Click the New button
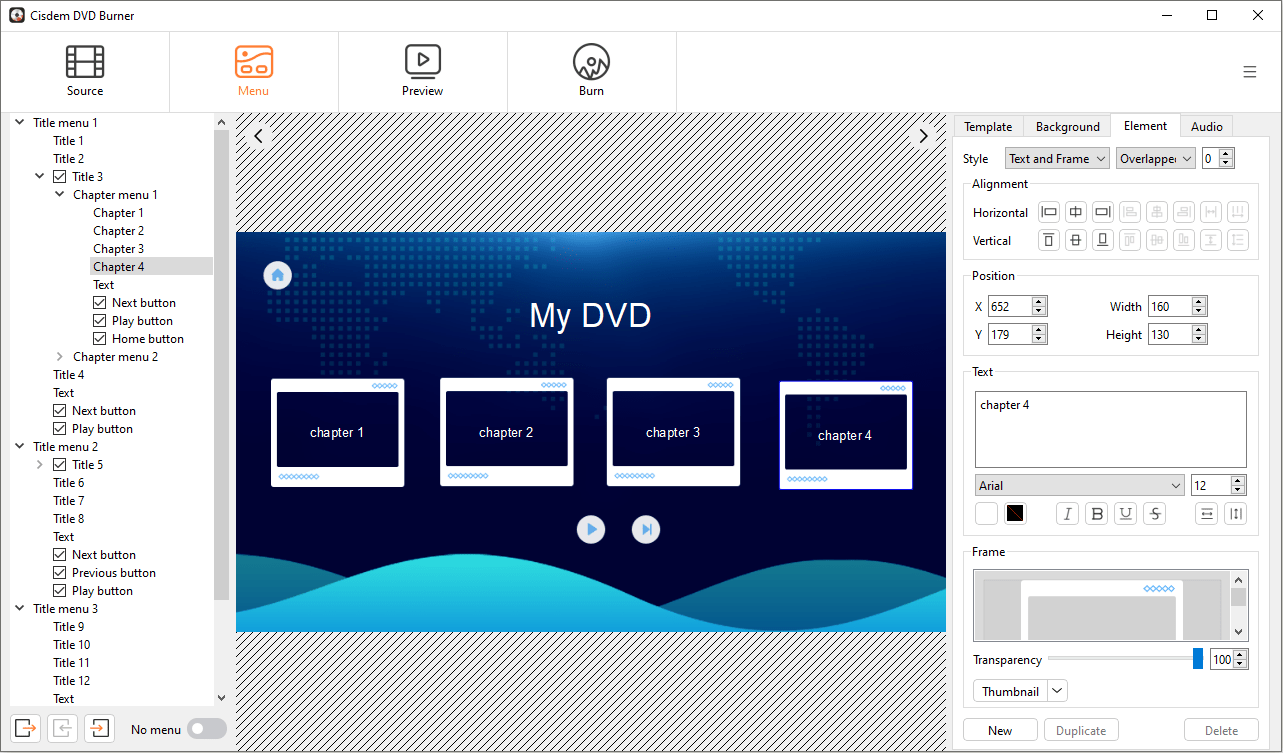Screen dimensions: 1283x753 coord(999,731)
